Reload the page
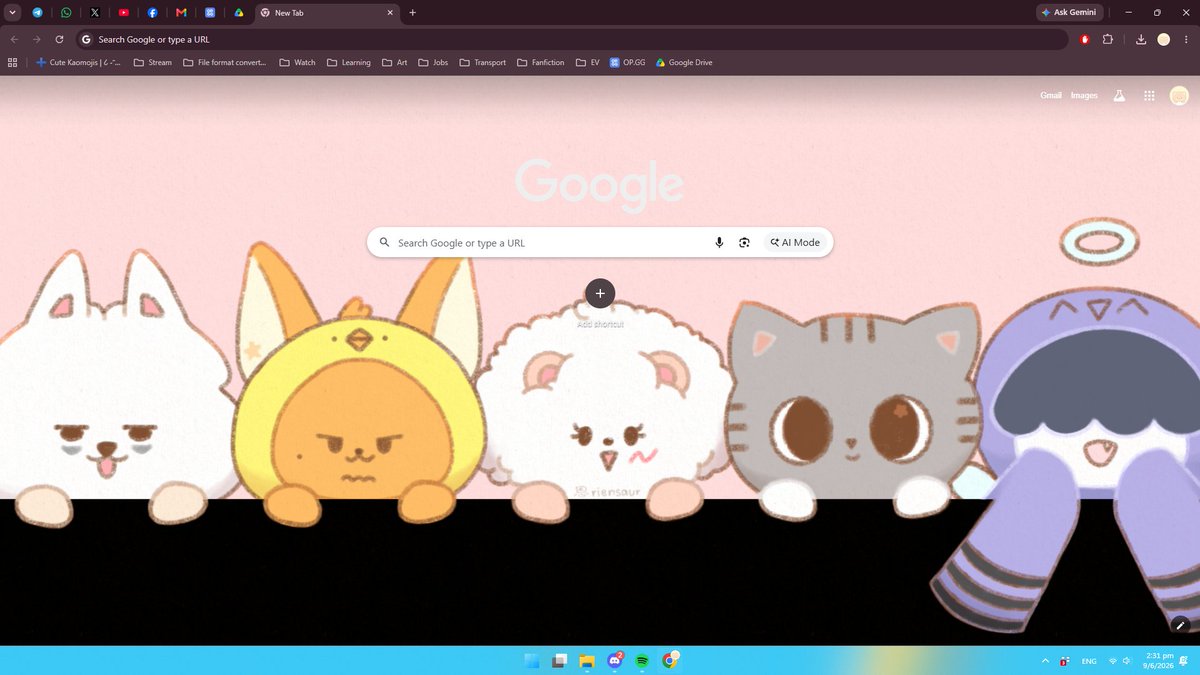This screenshot has width=1200, height=675. 60,39
